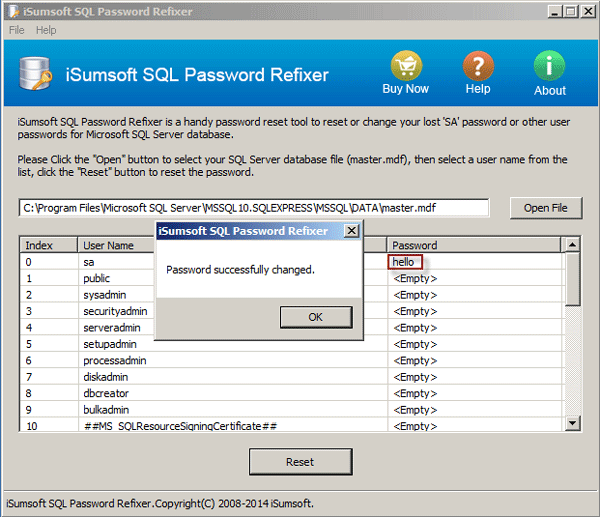Click the copyright status bar text
Image resolution: width=600 pixels, height=517 pixels.
(x=160, y=503)
